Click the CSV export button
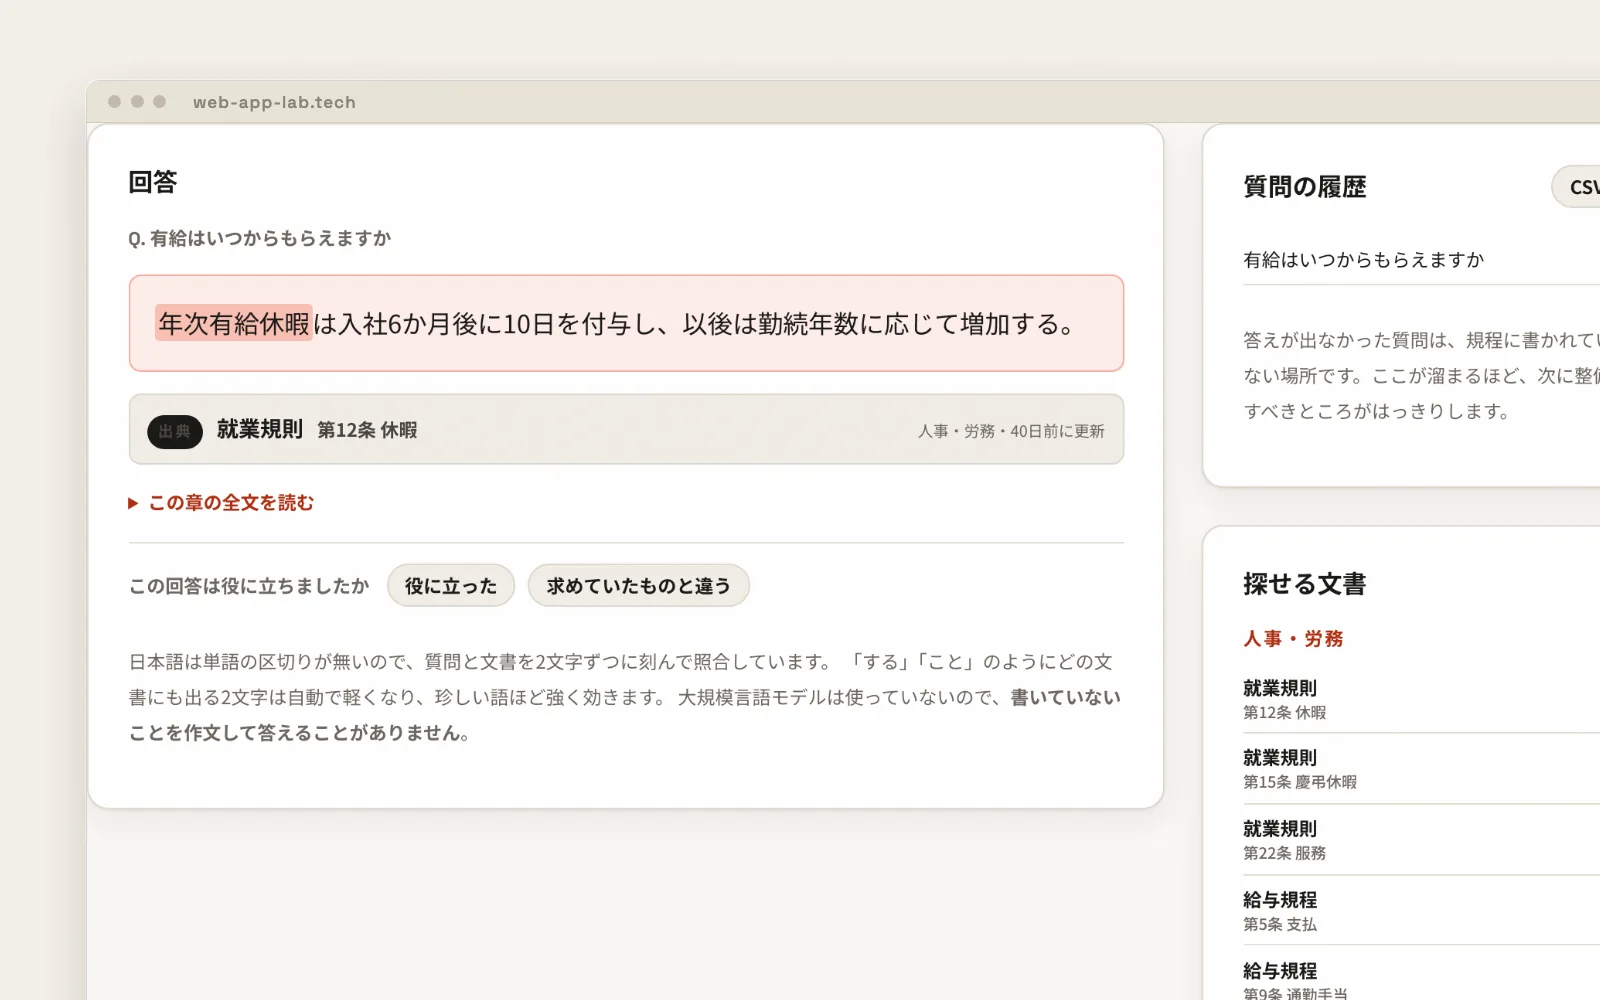 1578,187
